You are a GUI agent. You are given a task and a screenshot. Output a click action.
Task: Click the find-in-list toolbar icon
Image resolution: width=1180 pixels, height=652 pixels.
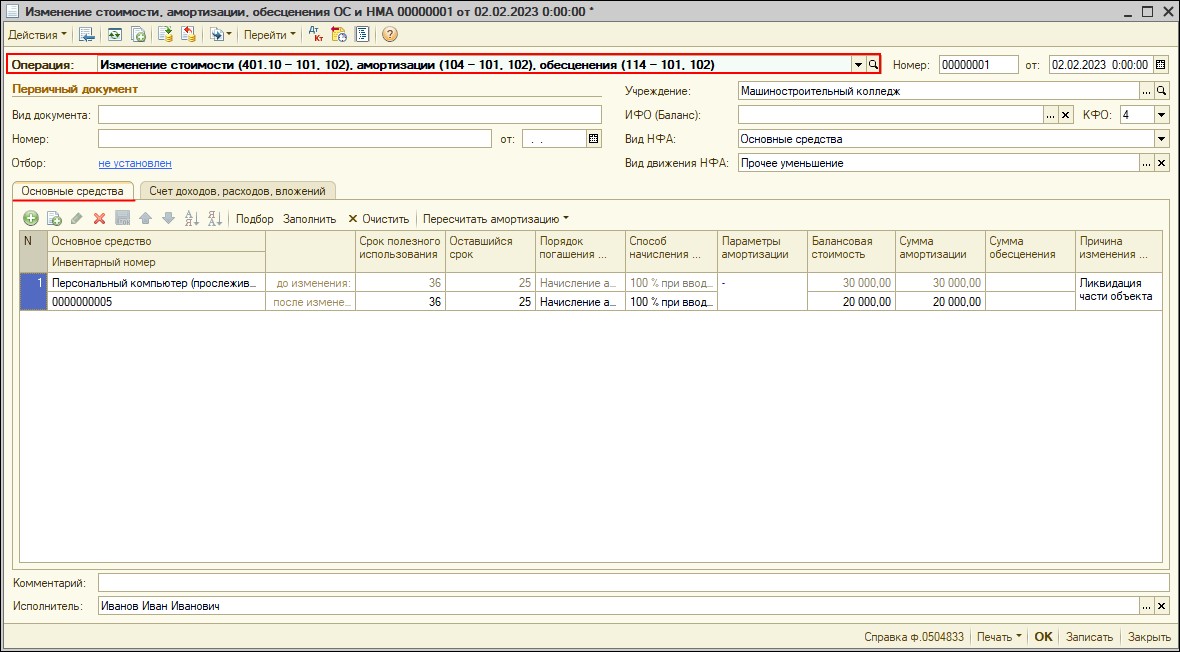87,35
